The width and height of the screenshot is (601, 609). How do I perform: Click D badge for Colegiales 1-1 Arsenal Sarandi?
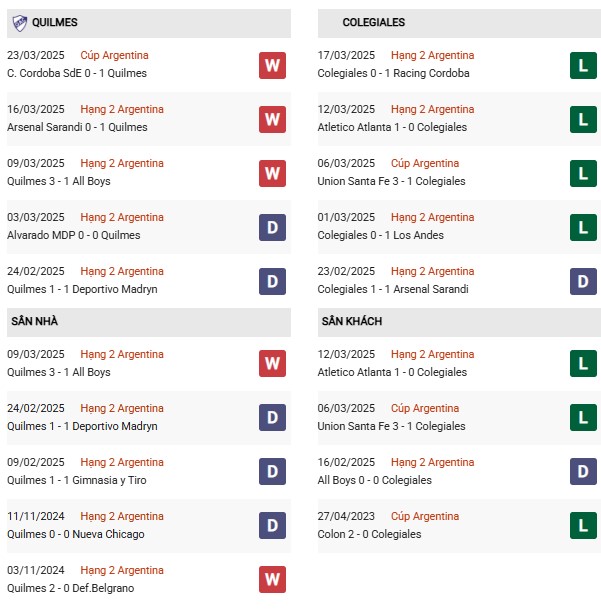tap(583, 281)
